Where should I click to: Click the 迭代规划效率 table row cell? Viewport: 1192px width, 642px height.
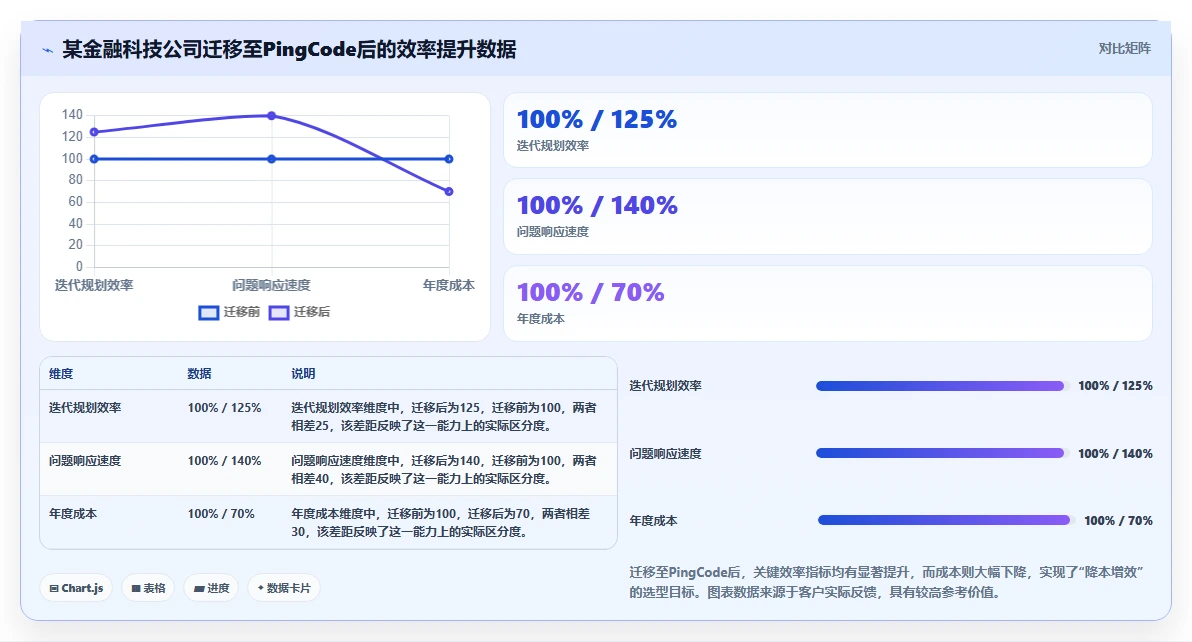pos(85,408)
